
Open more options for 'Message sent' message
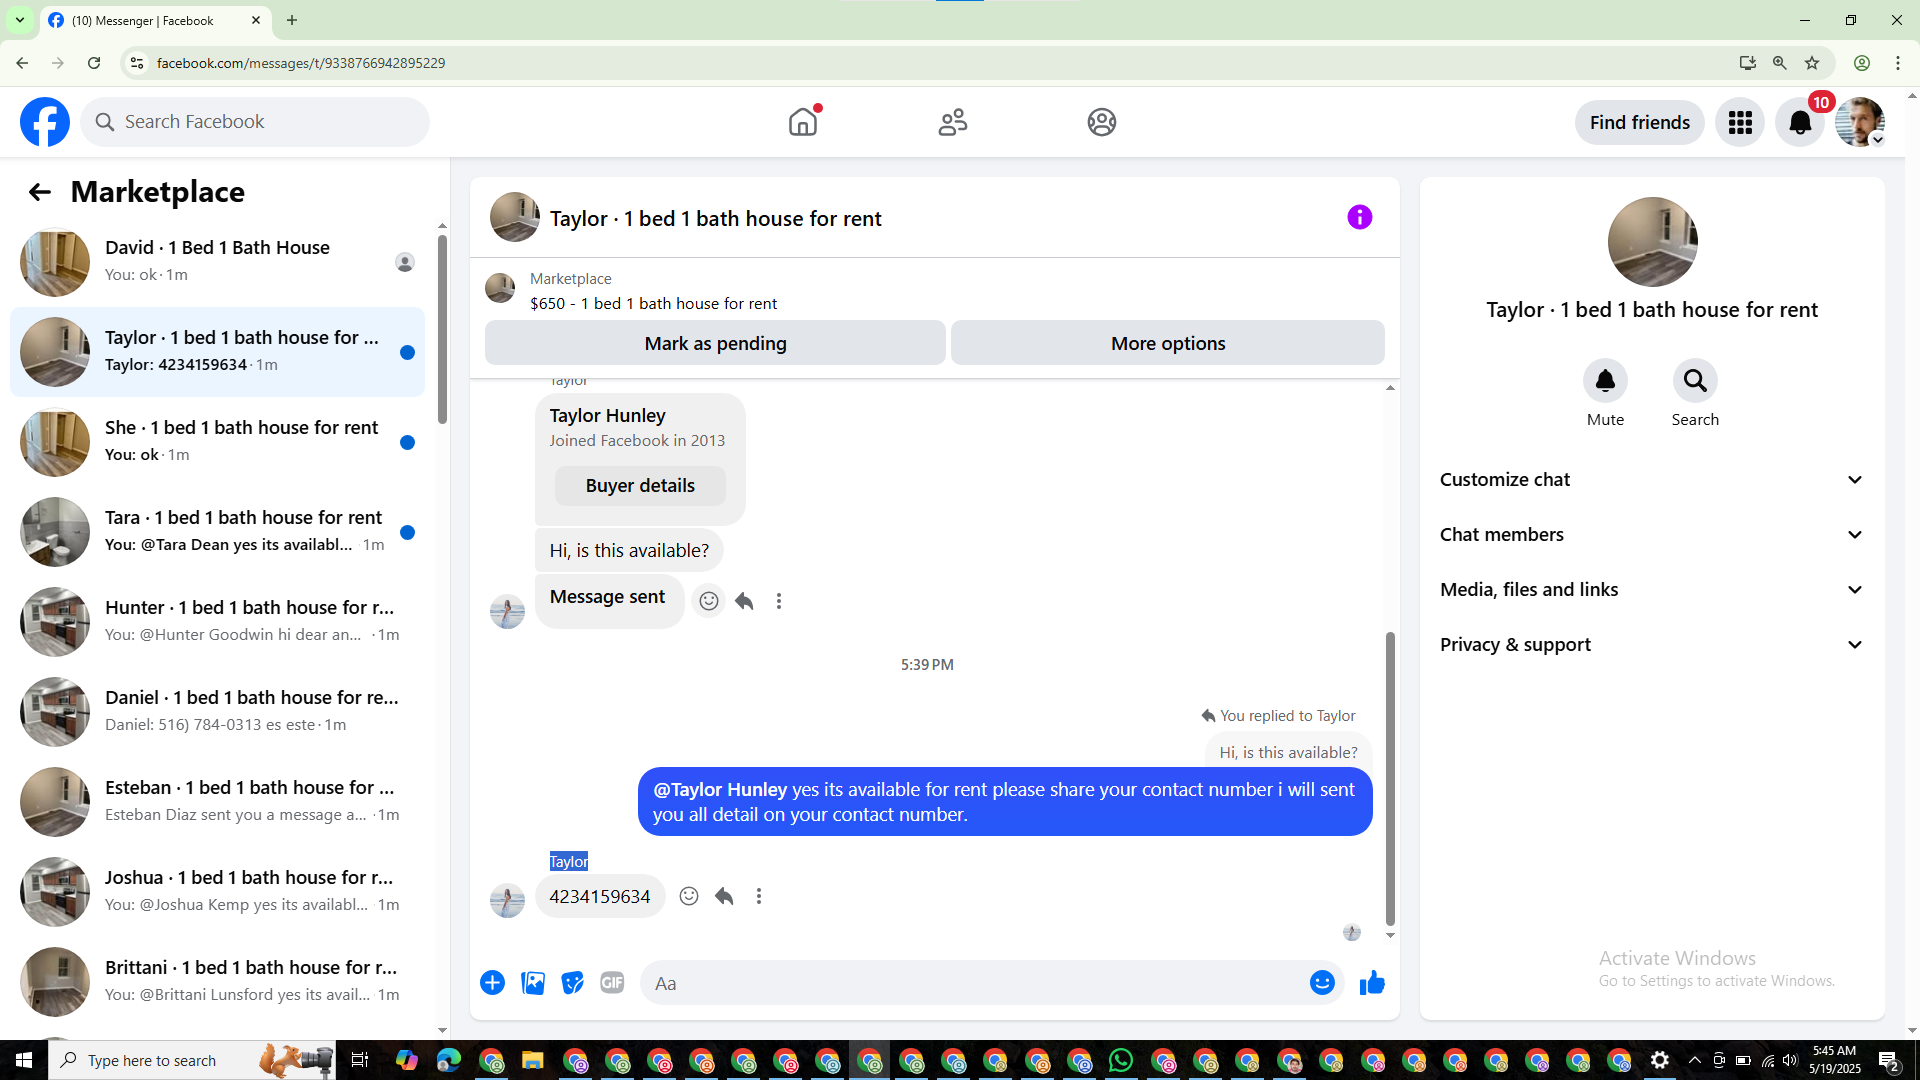pyautogui.click(x=779, y=601)
